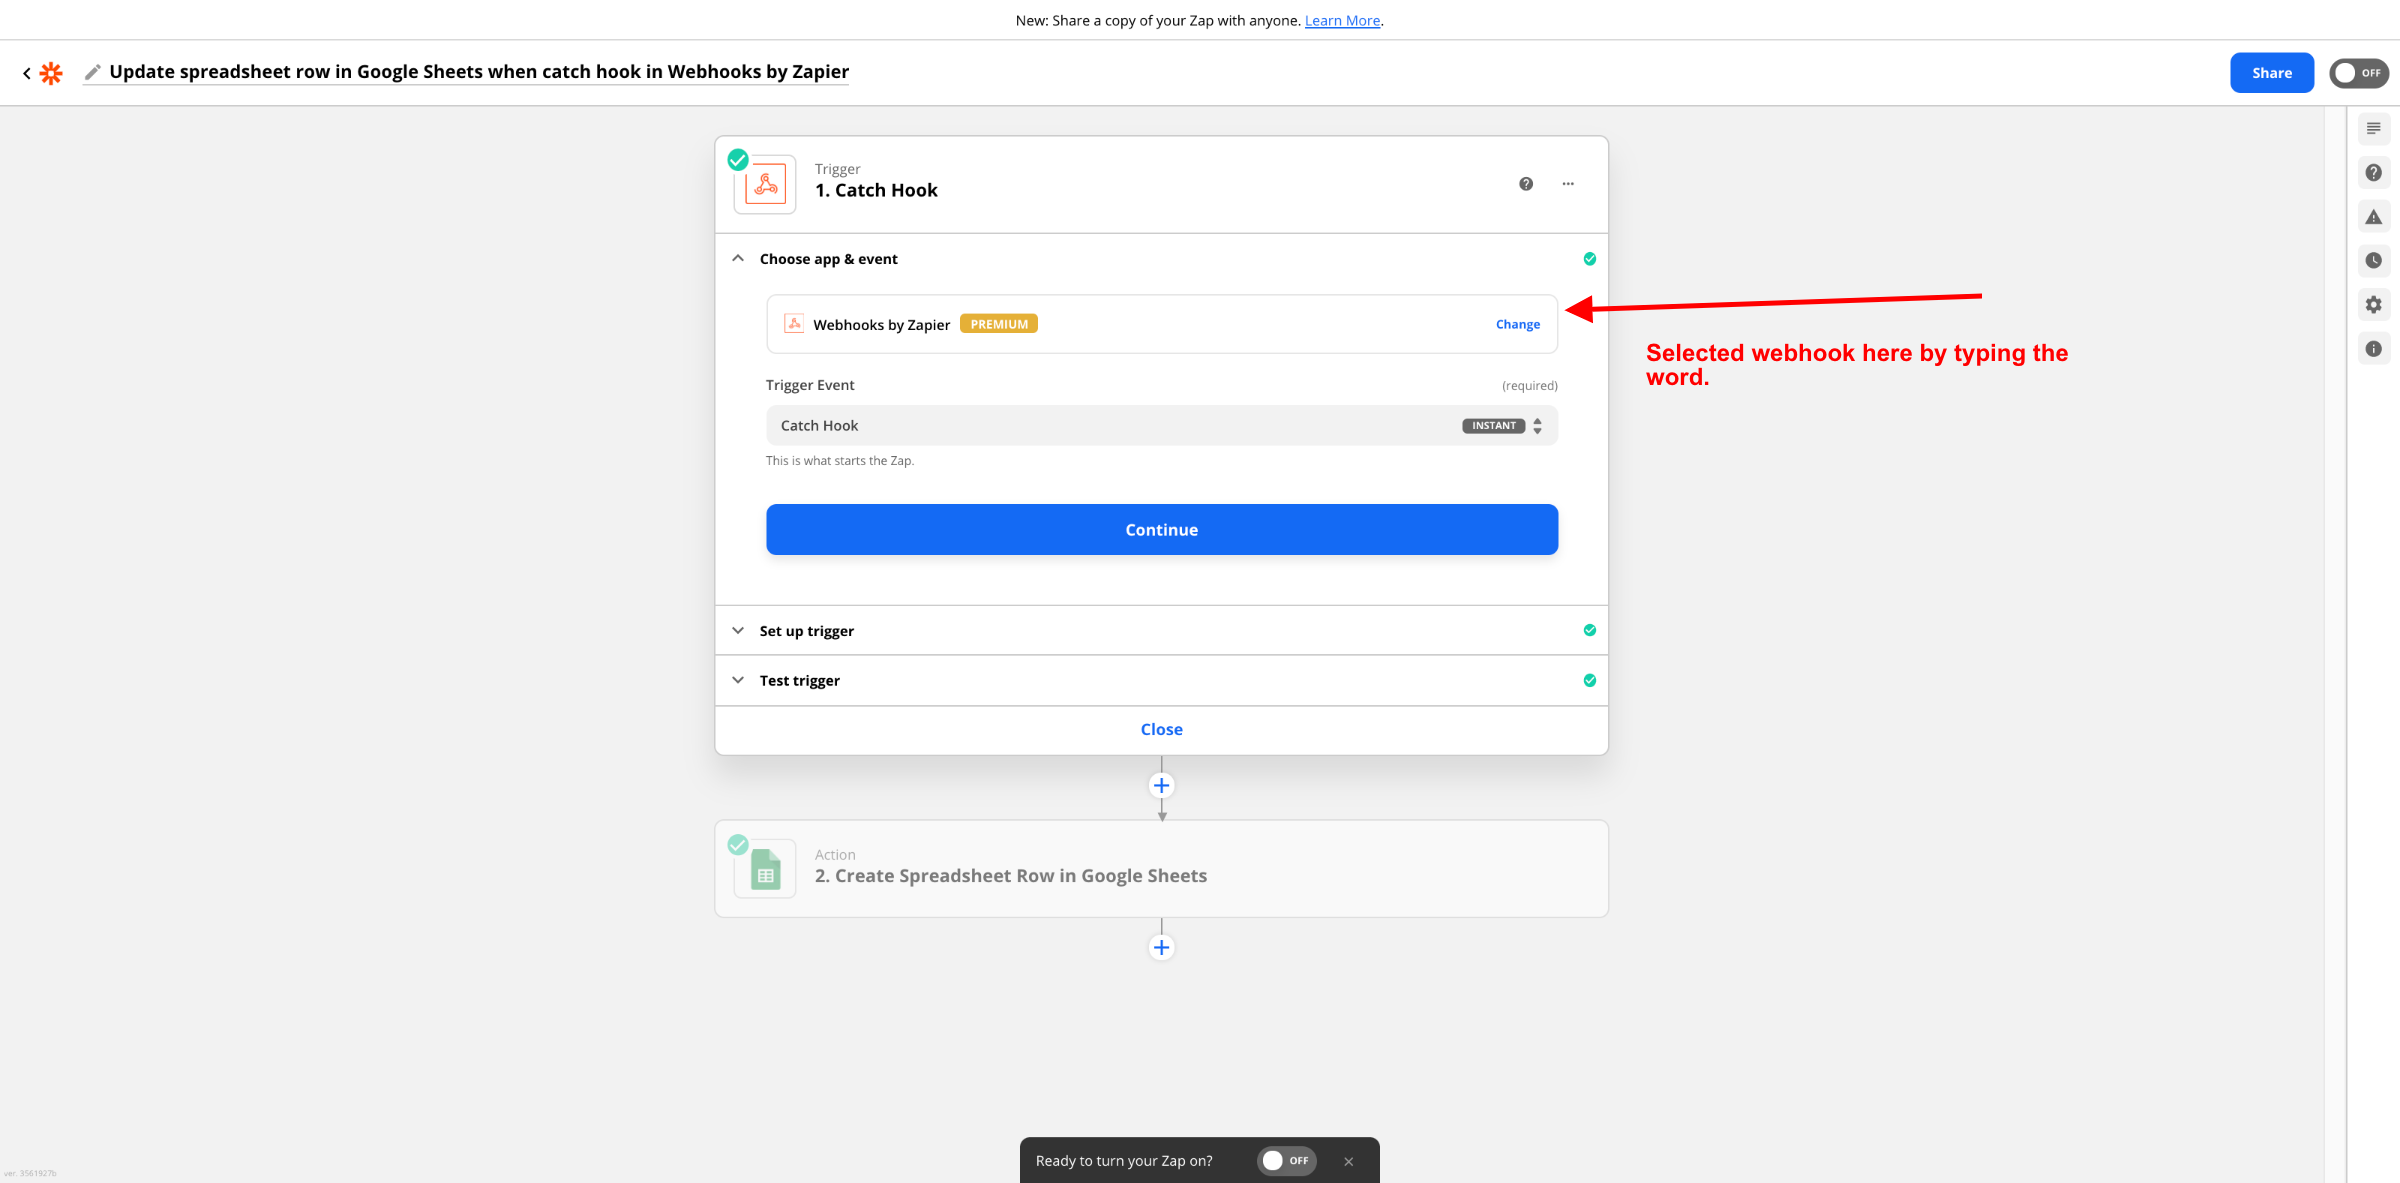The height and width of the screenshot is (1183, 2400).
Task: Click the INSTANT badge in Trigger Event
Action: (1494, 426)
